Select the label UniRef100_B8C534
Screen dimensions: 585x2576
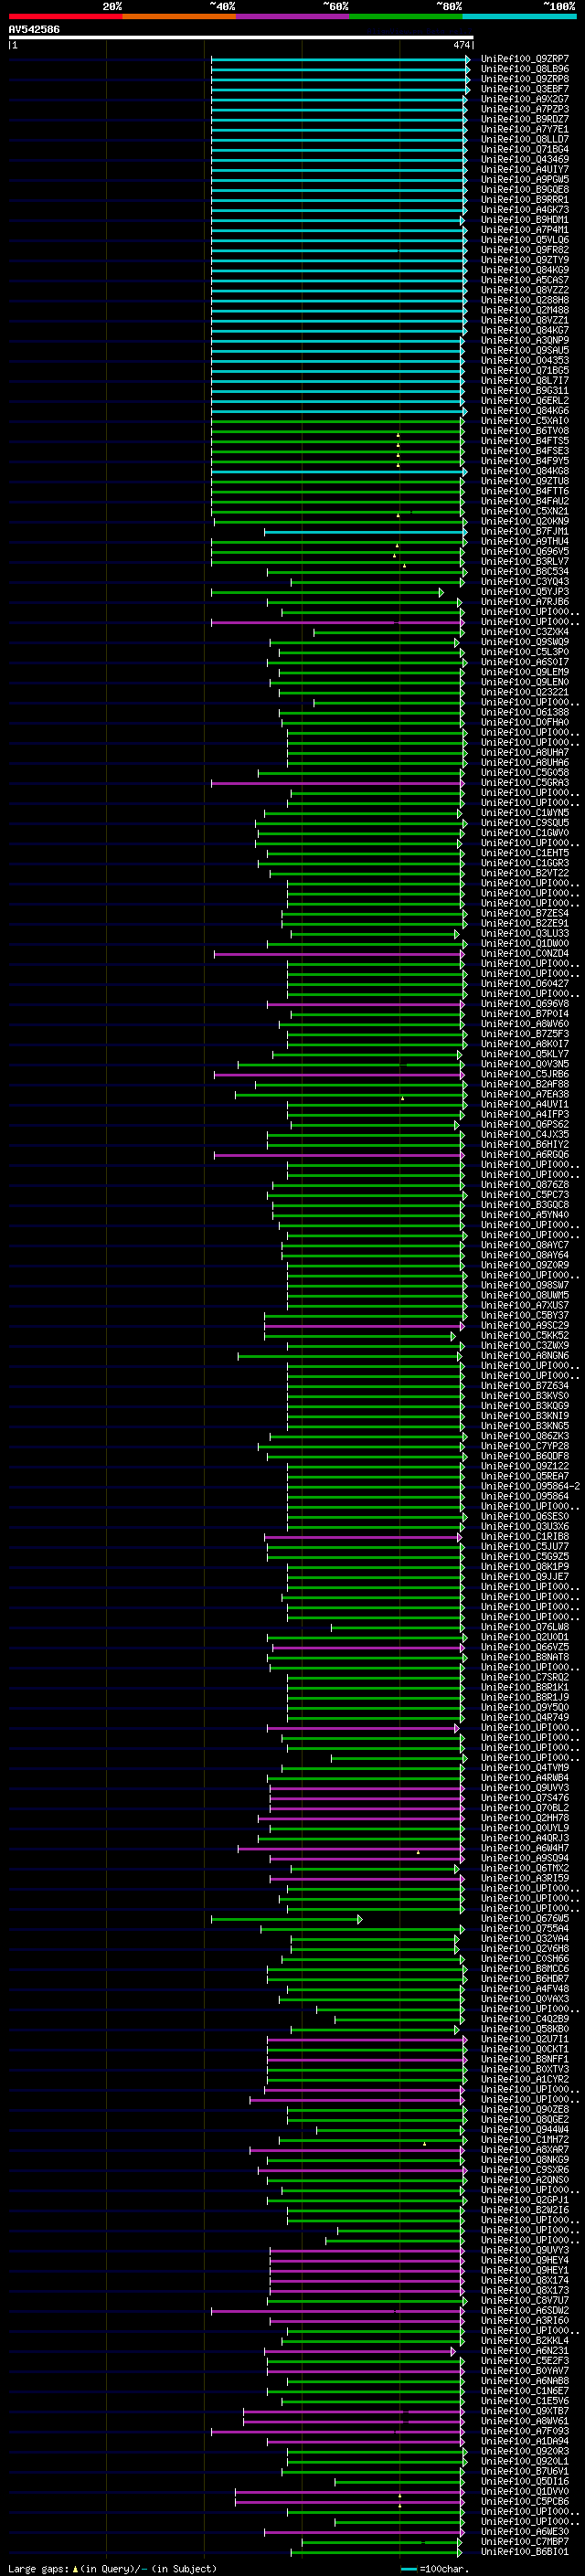tap(525, 572)
